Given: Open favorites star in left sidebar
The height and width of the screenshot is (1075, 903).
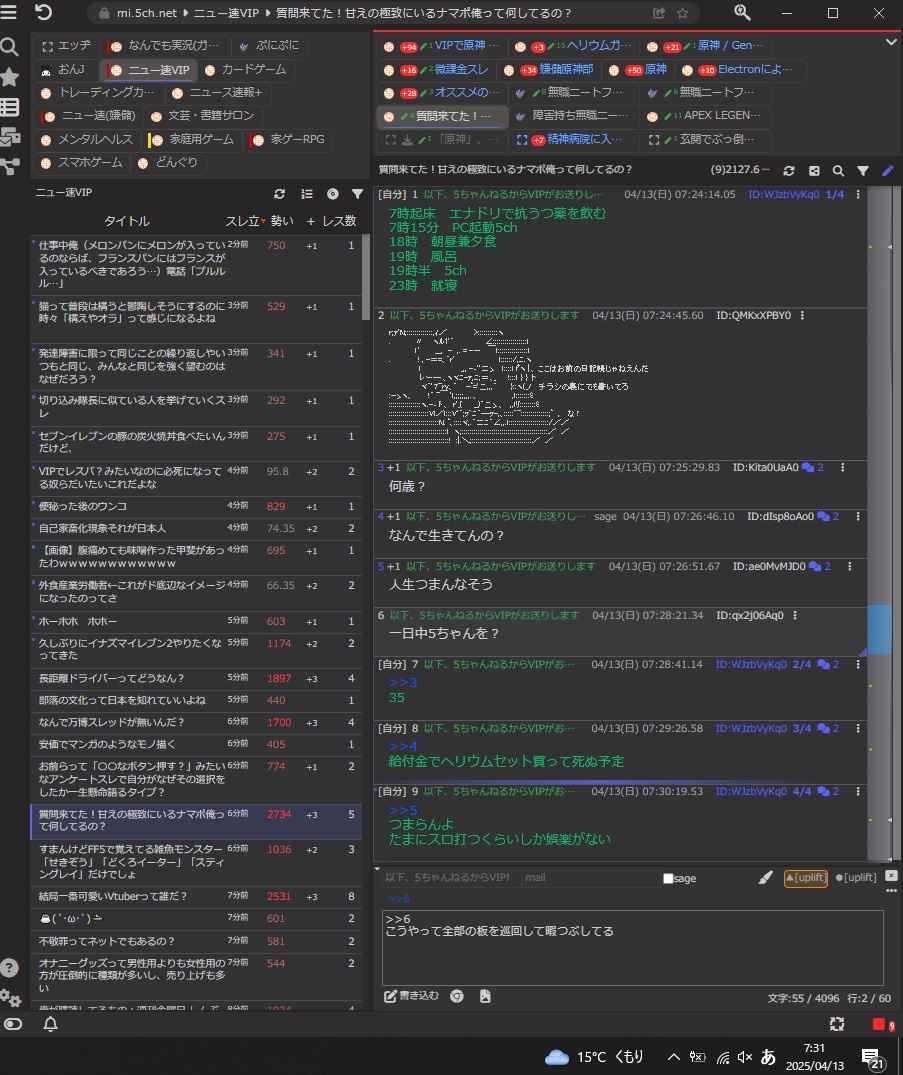Looking at the screenshot, I should 10,77.
